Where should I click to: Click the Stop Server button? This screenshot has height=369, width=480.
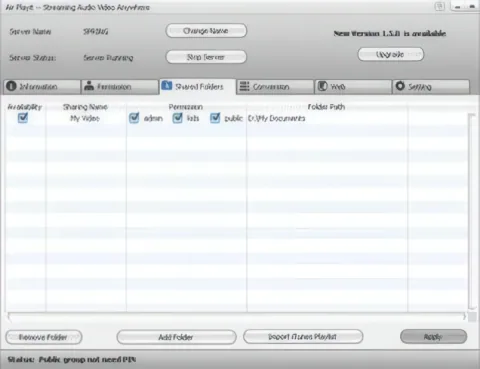click(x=206, y=57)
